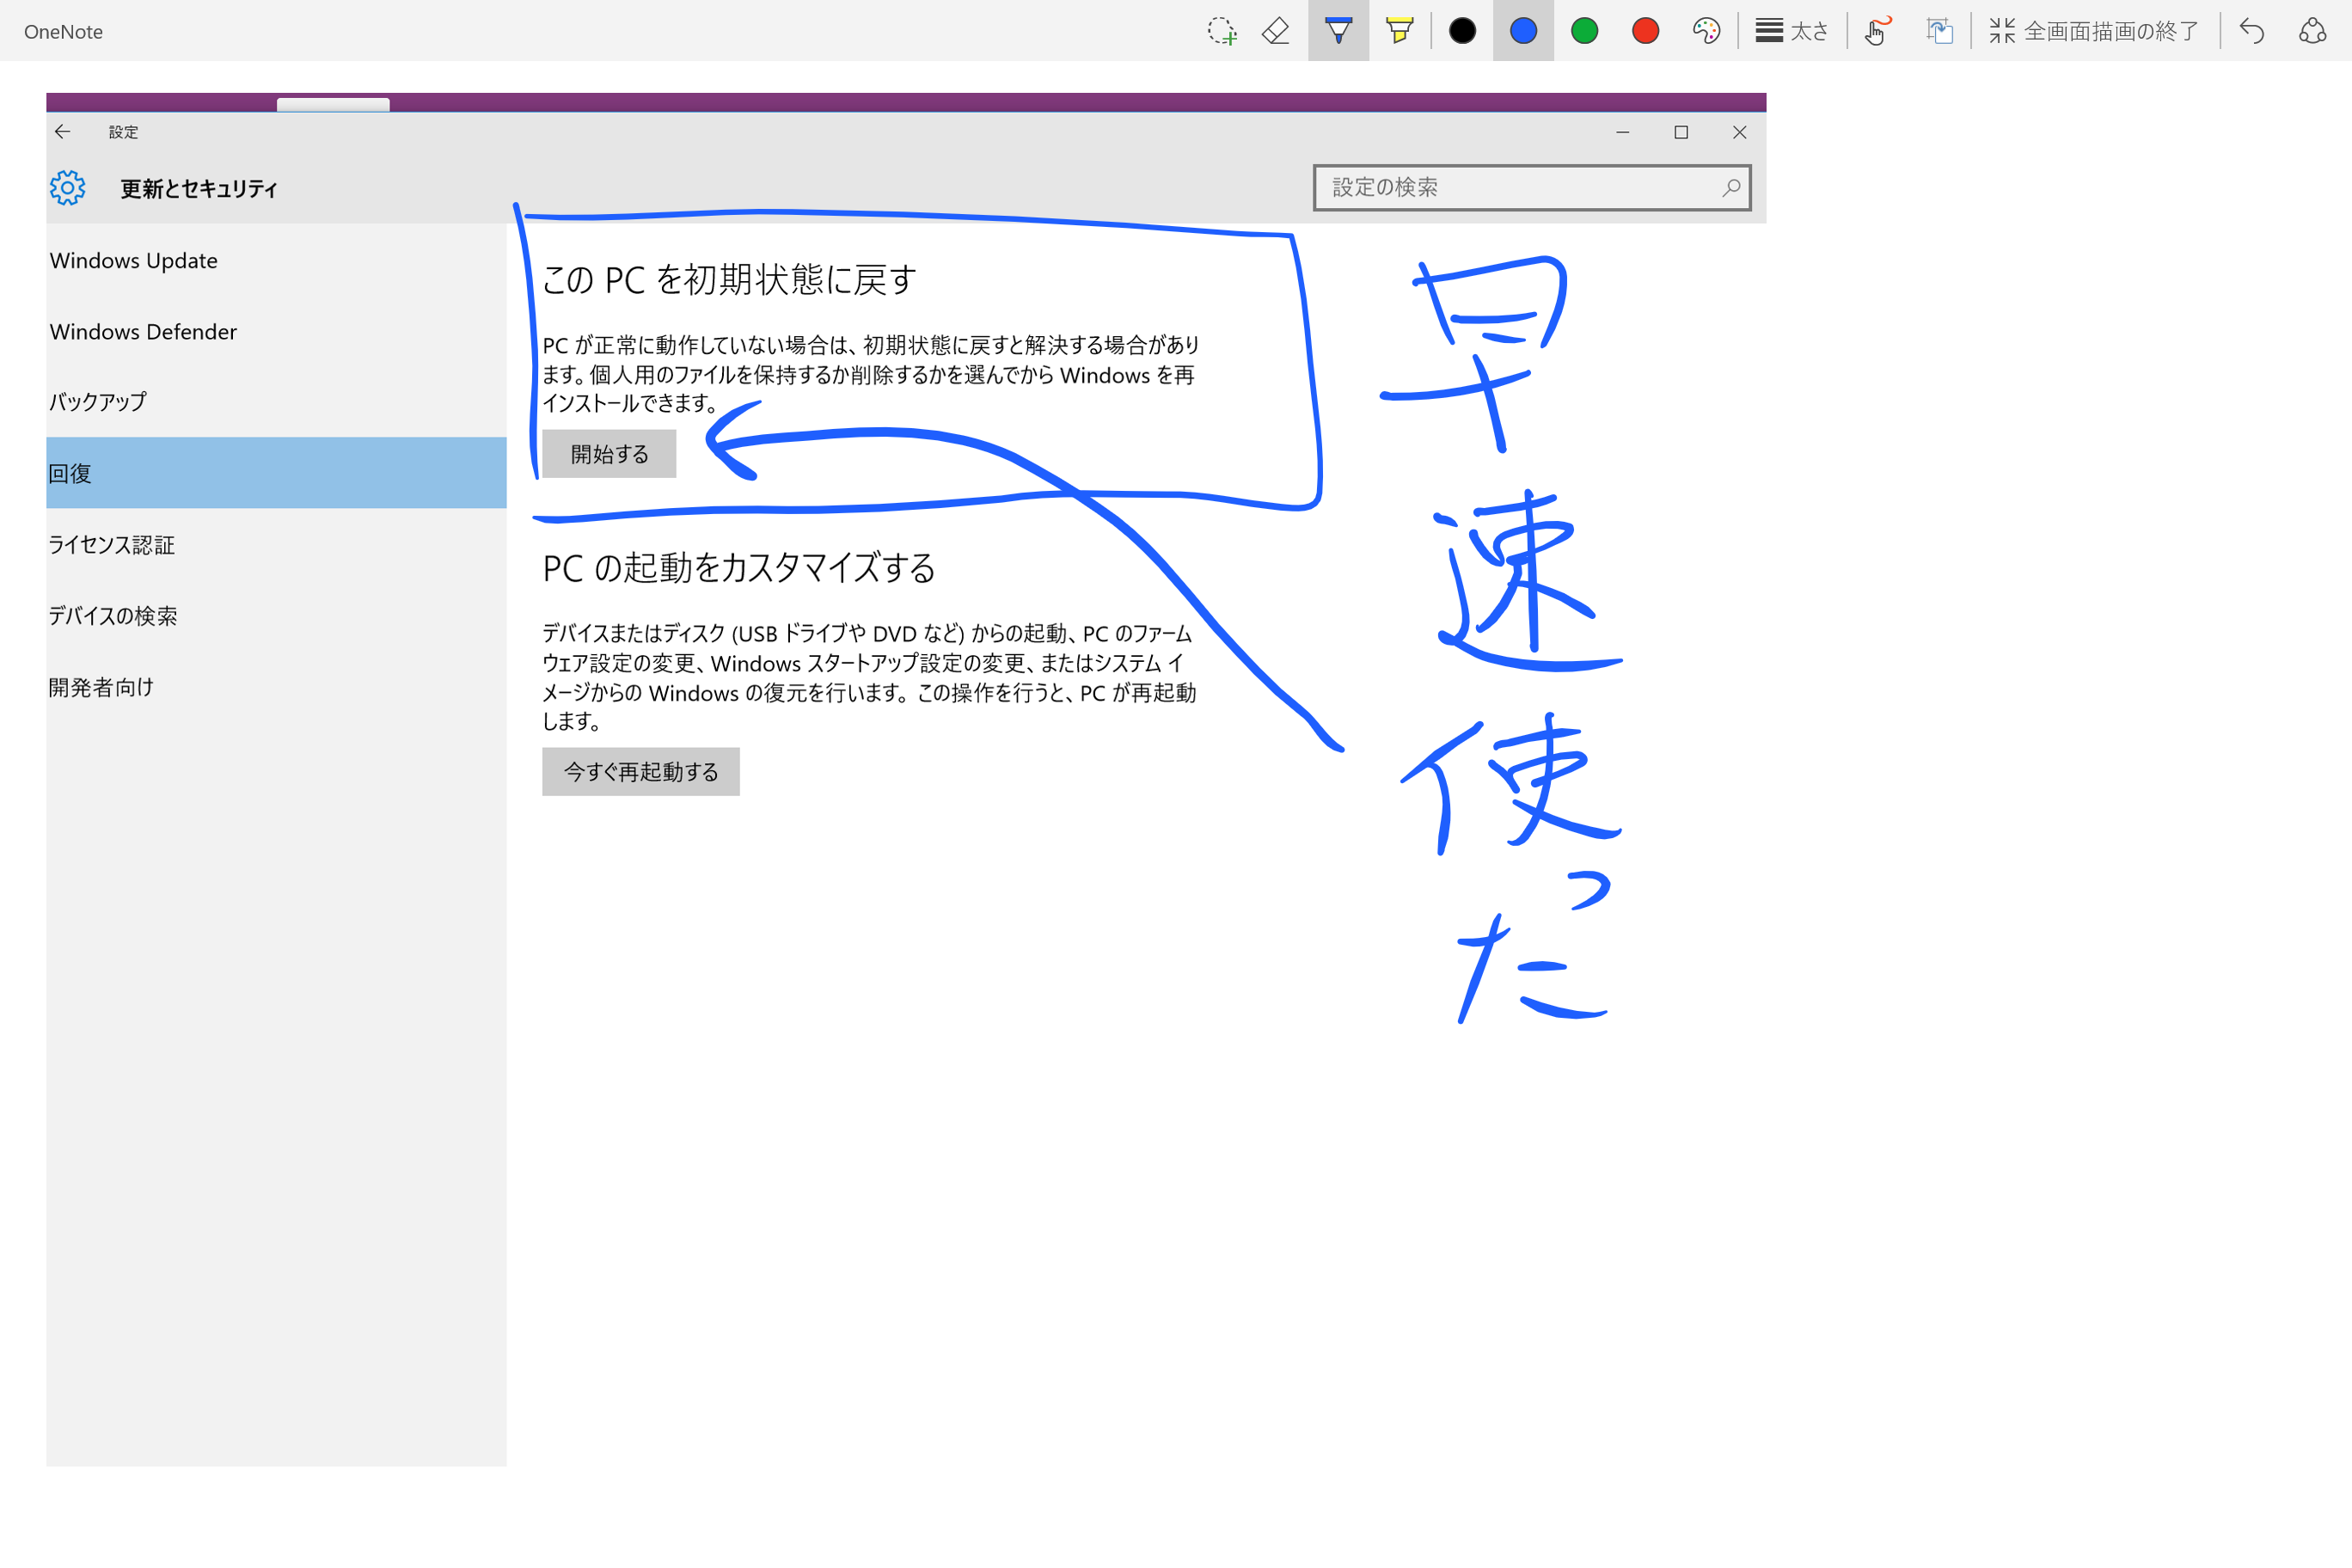
Task: Click the 設定の検索 search box
Action: (1531, 188)
